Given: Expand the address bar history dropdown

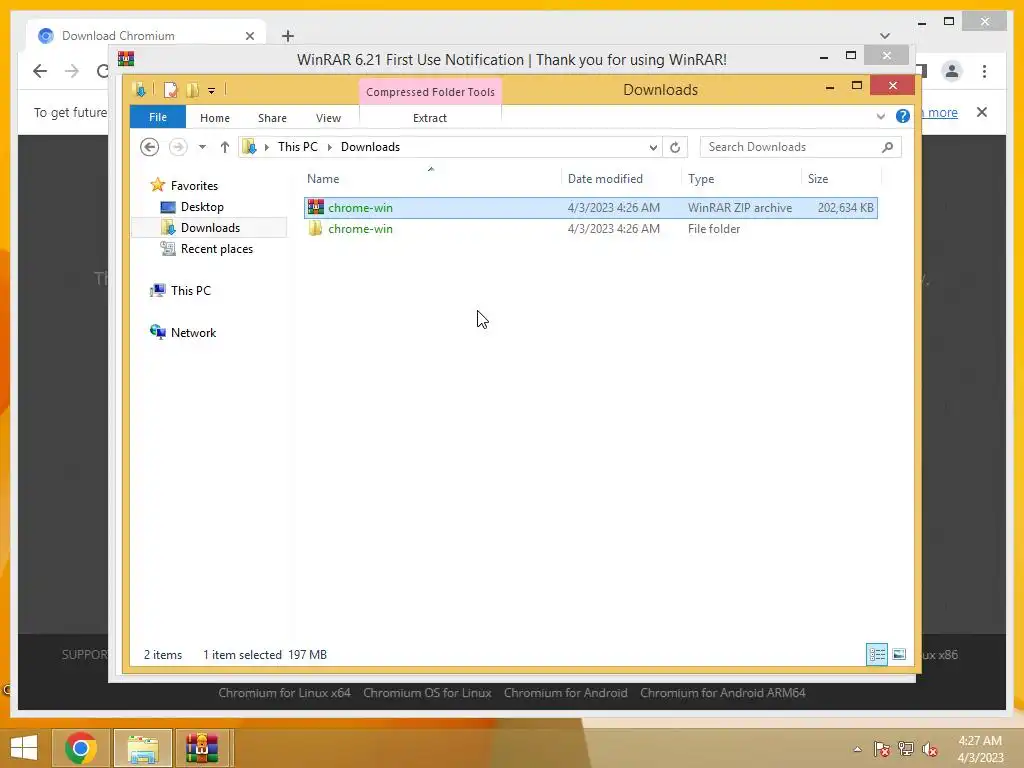Looking at the screenshot, I should pyautogui.click(x=652, y=148).
